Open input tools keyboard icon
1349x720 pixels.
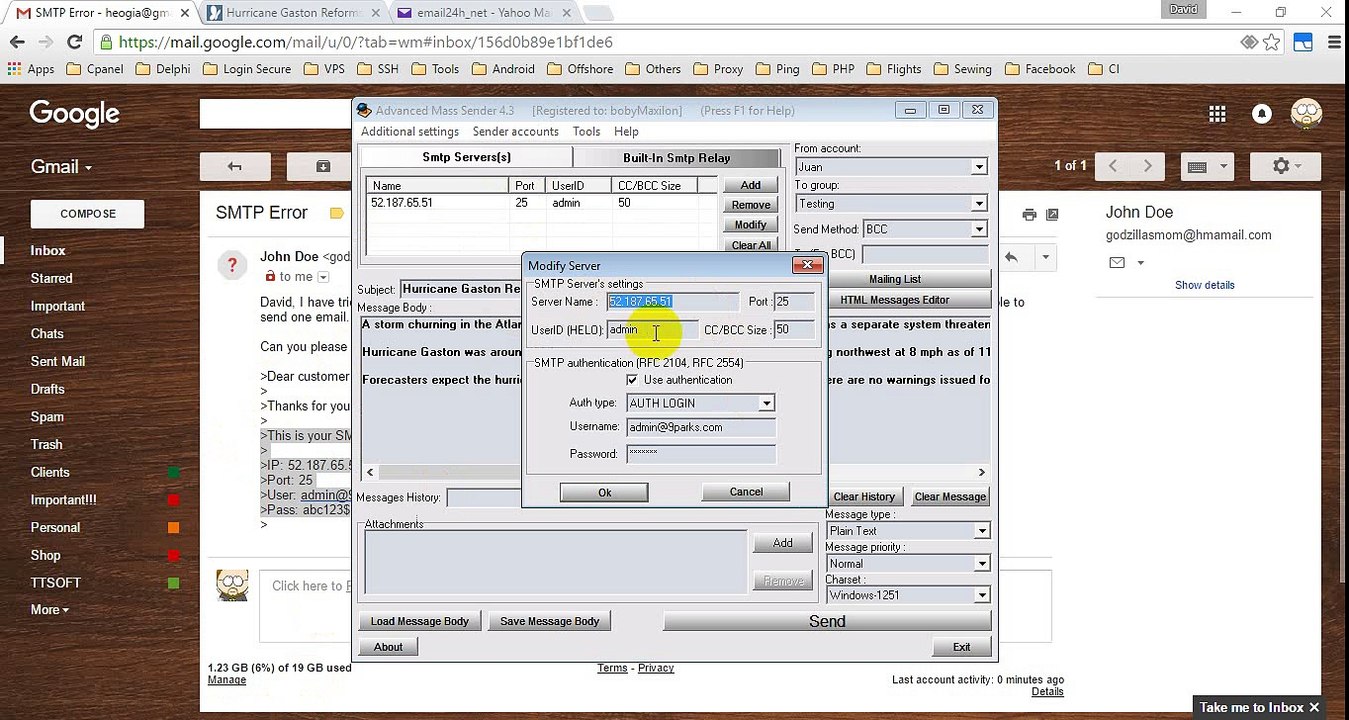(1207, 166)
